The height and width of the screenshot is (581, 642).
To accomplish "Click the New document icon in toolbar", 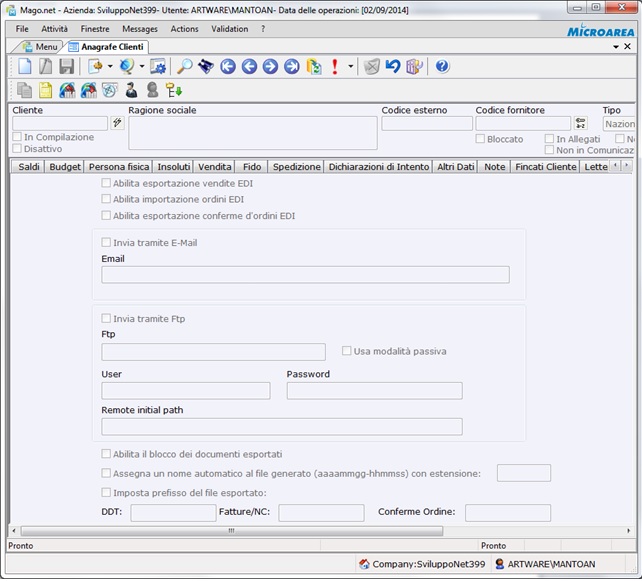I will 25,67.
